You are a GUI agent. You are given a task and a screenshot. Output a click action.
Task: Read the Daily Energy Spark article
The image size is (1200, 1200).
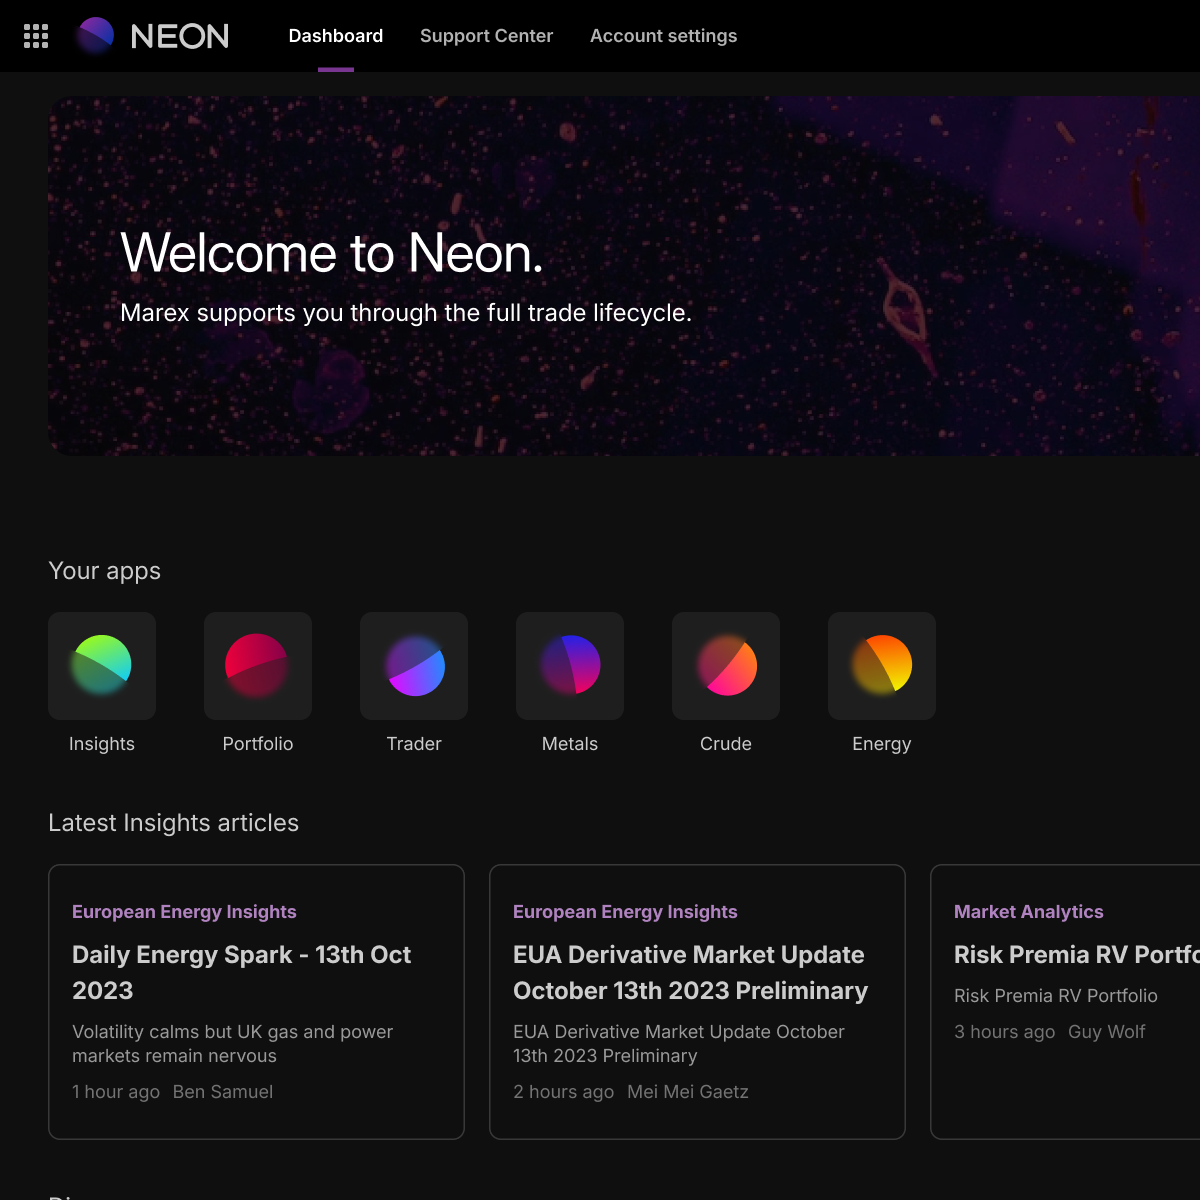(x=241, y=972)
